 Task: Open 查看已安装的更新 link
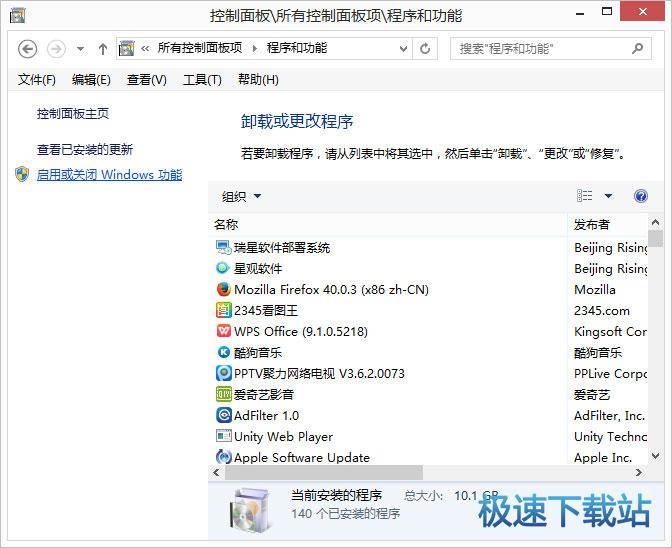(x=85, y=150)
